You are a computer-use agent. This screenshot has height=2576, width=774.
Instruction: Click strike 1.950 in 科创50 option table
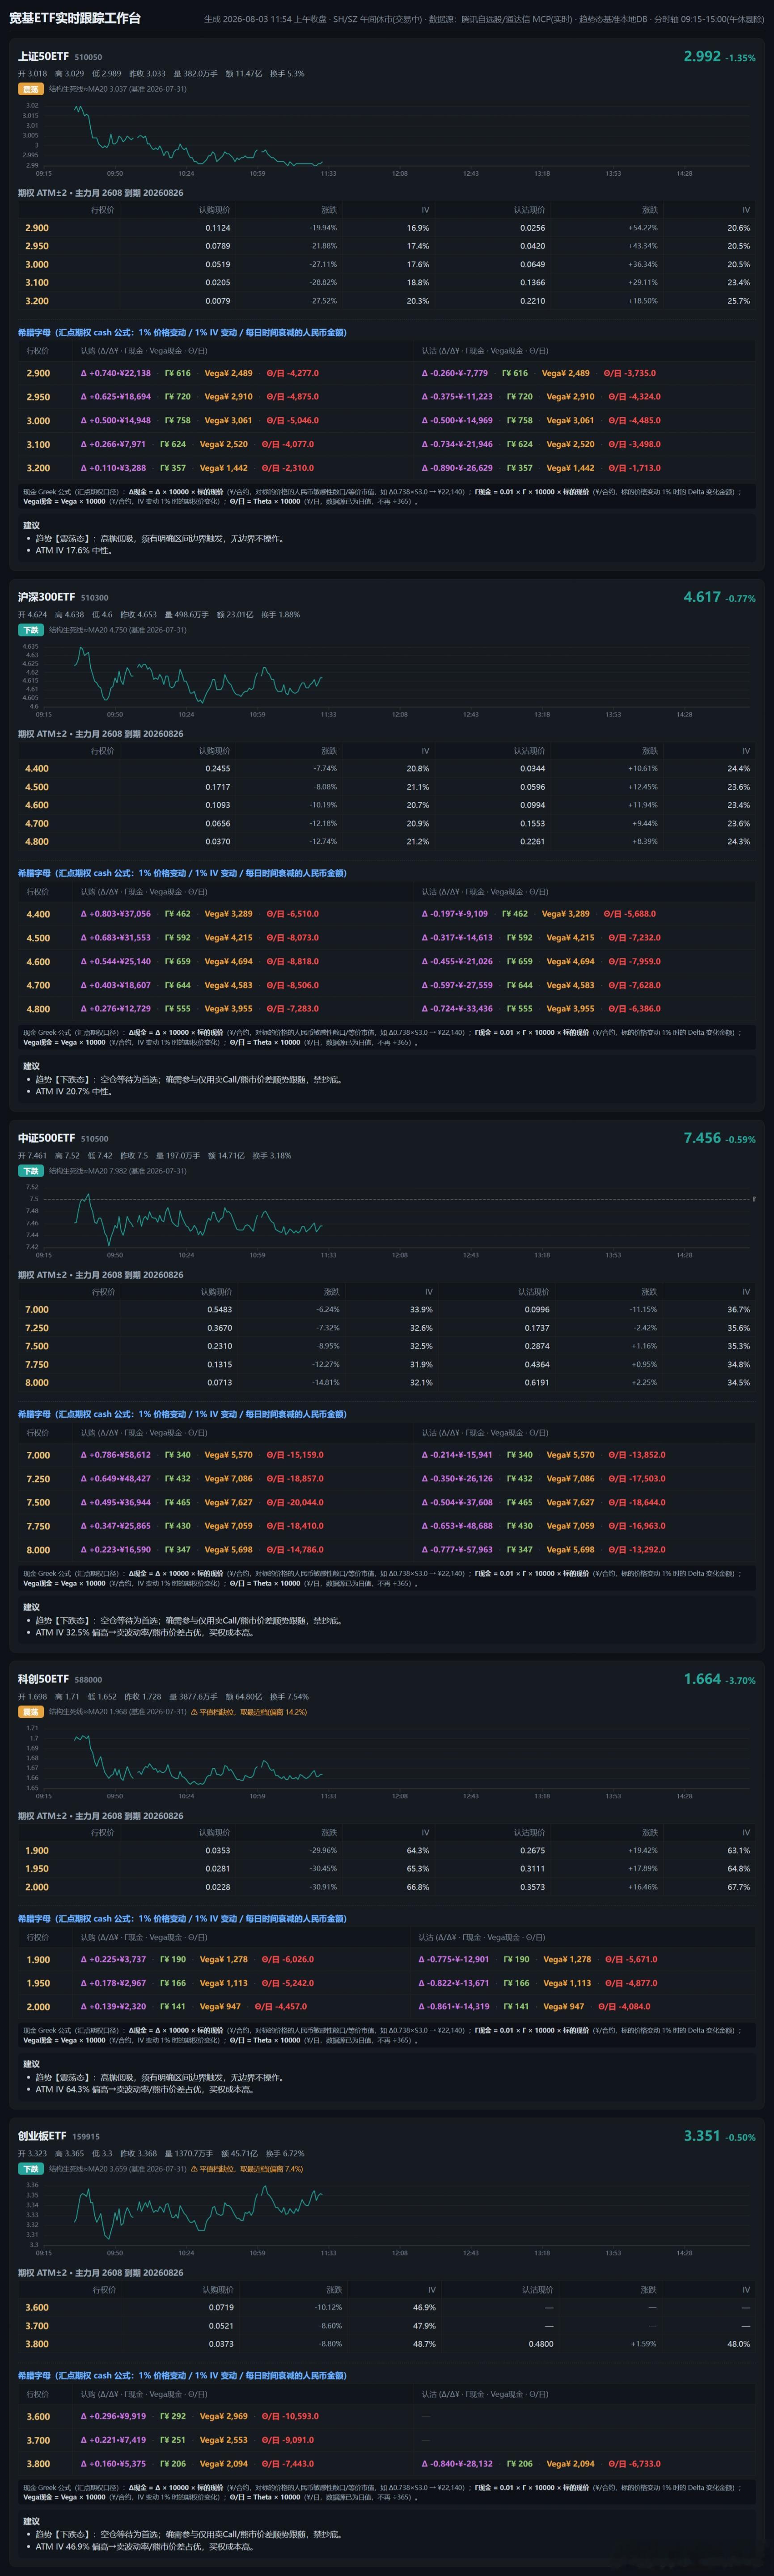tap(37, 1868)
